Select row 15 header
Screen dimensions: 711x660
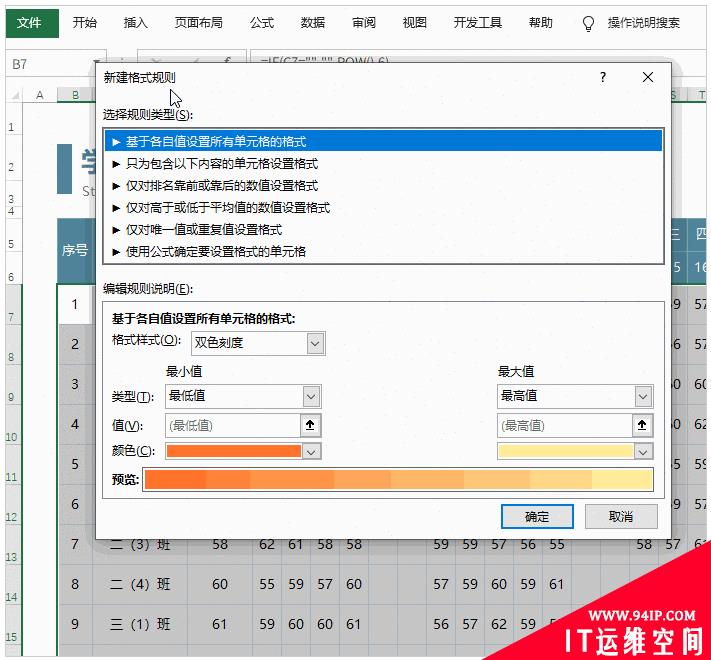click(x=13, y=624)
